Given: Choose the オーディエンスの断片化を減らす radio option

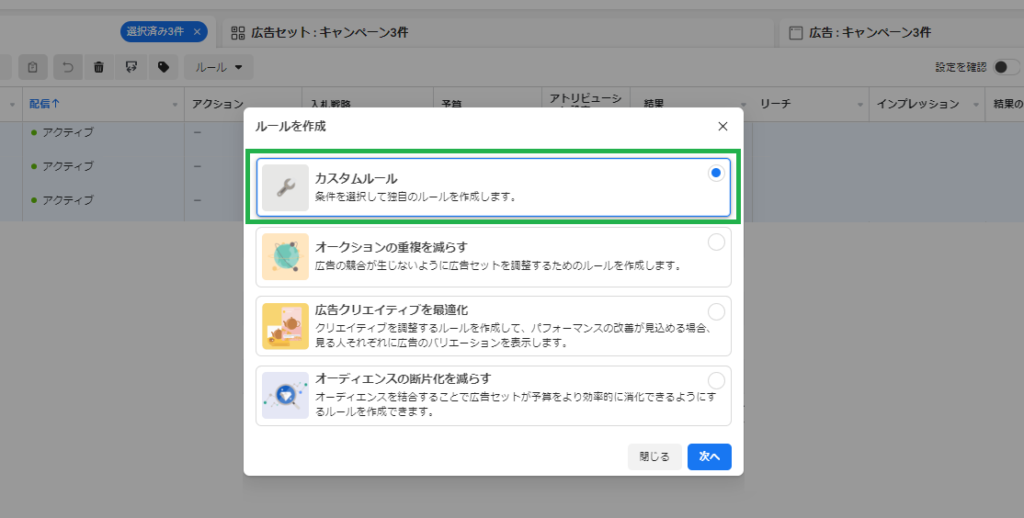Looking at the screenshot, I should [716, 381].
